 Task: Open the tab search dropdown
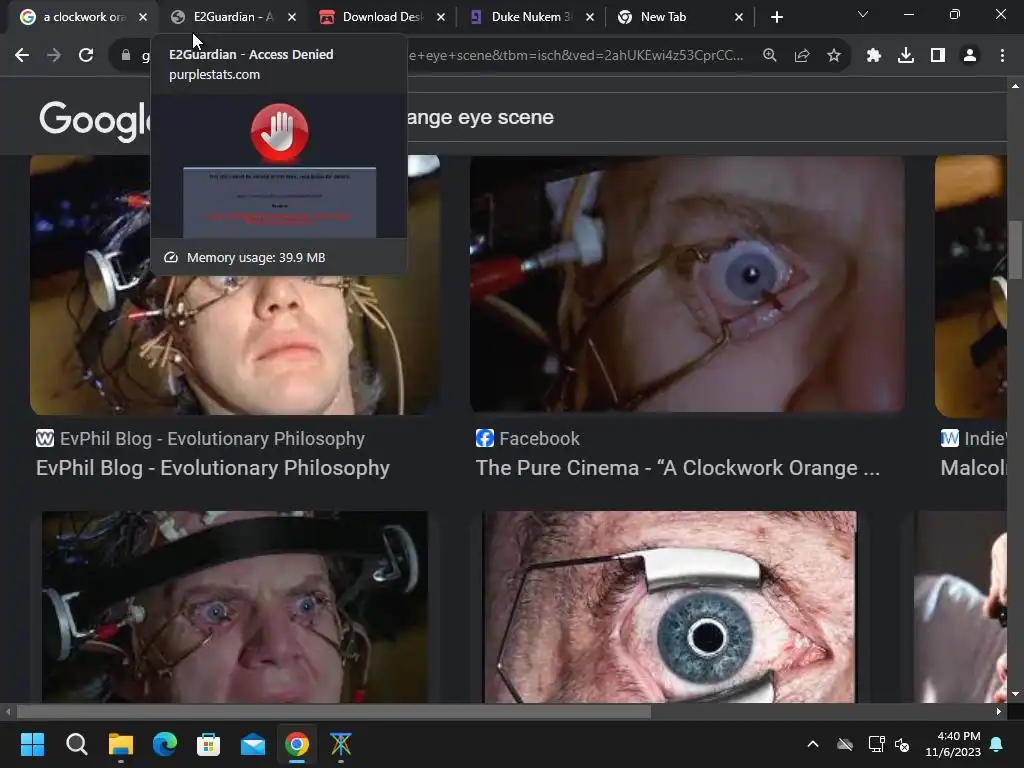click(863, 14)
